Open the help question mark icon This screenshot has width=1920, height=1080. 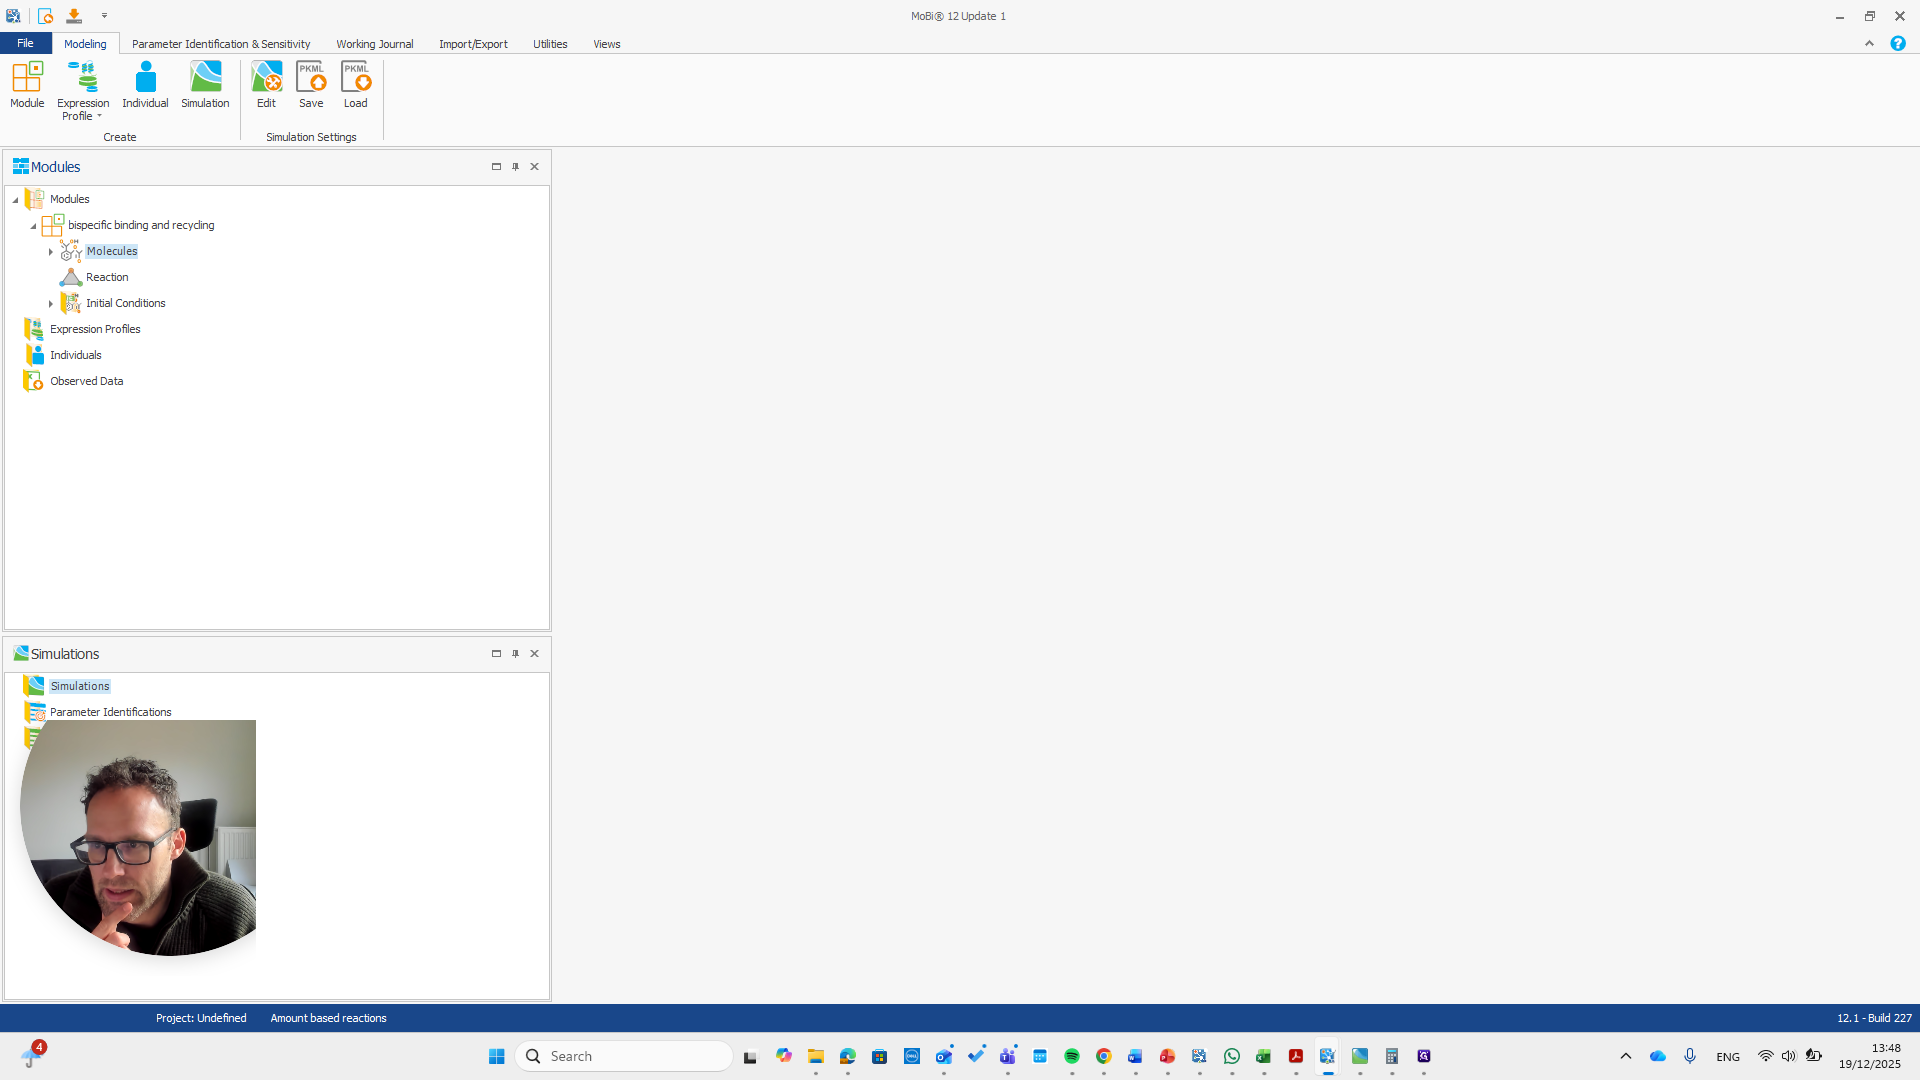(x=1897, y=44)
